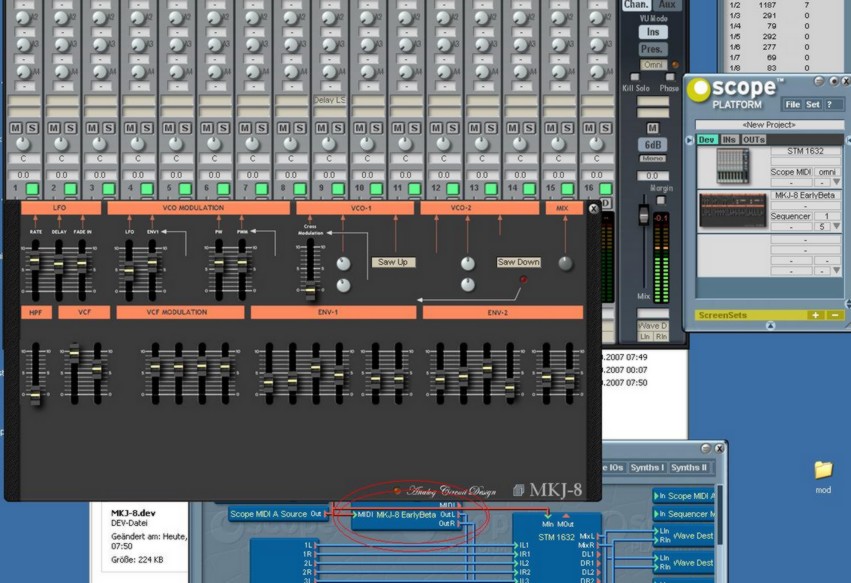Solo mixer channel 12
The image size is (851, 583).
pos(453,128)
